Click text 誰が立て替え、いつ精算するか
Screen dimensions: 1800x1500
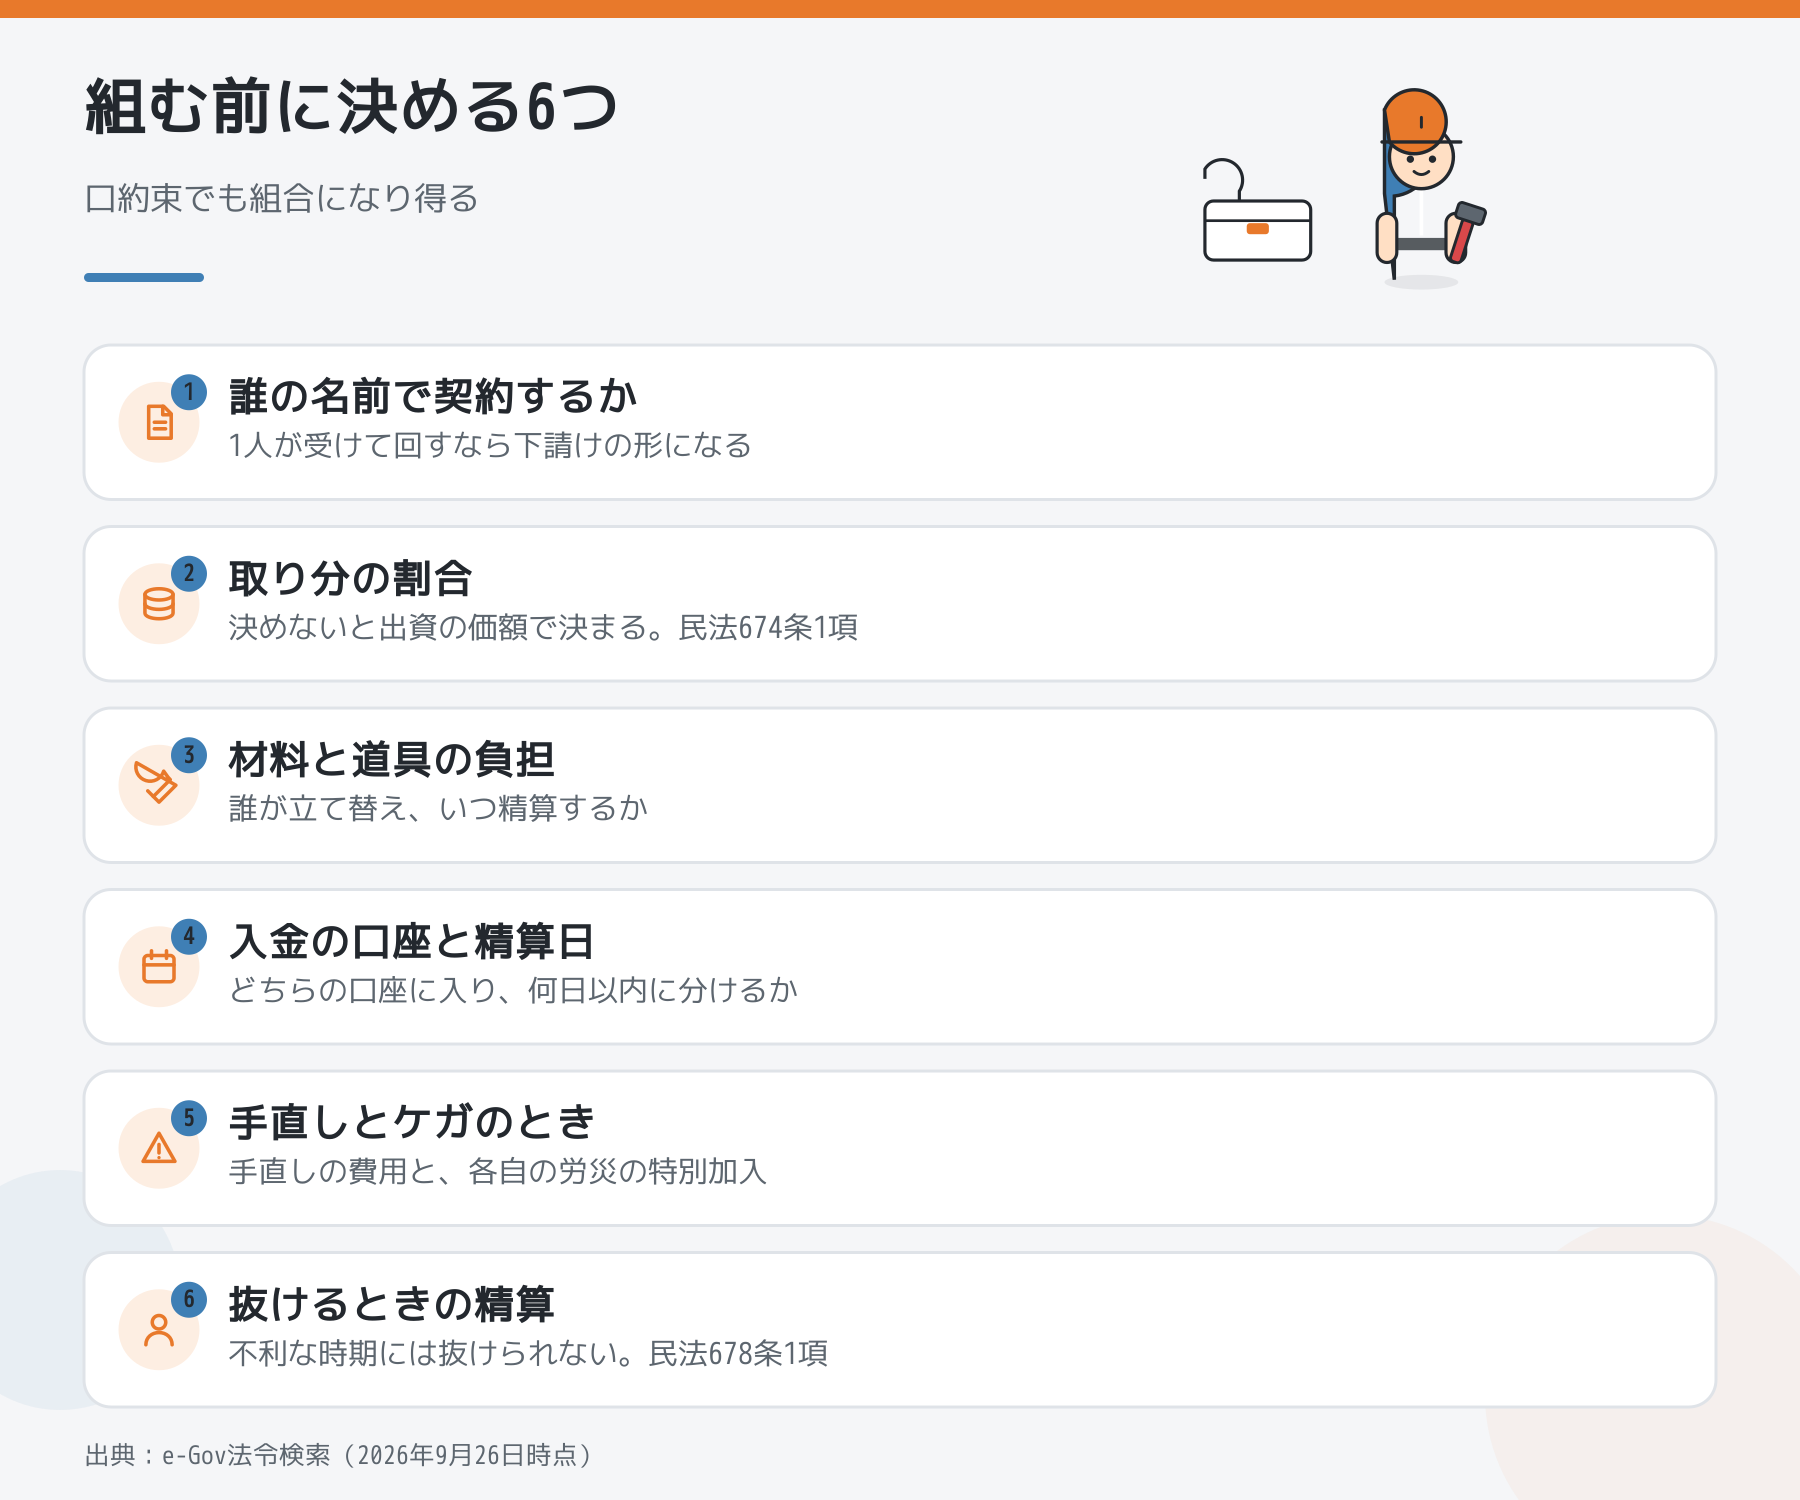tap(438, 808)
